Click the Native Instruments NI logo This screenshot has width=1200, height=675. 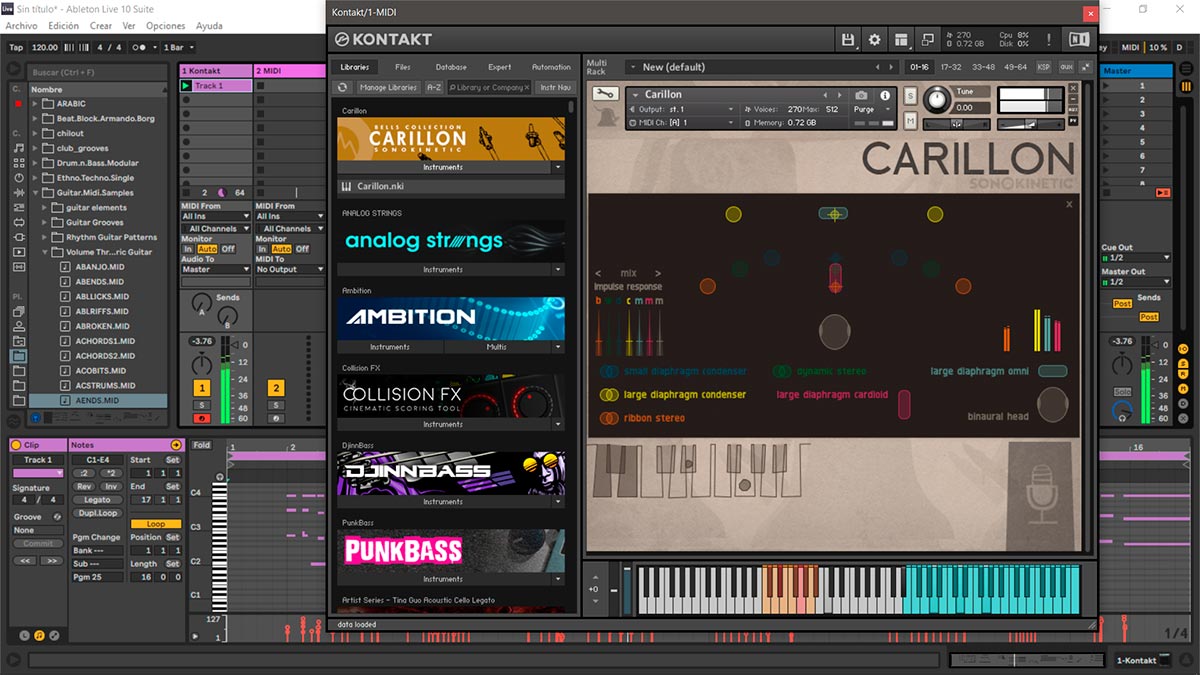coord(1079,39)
